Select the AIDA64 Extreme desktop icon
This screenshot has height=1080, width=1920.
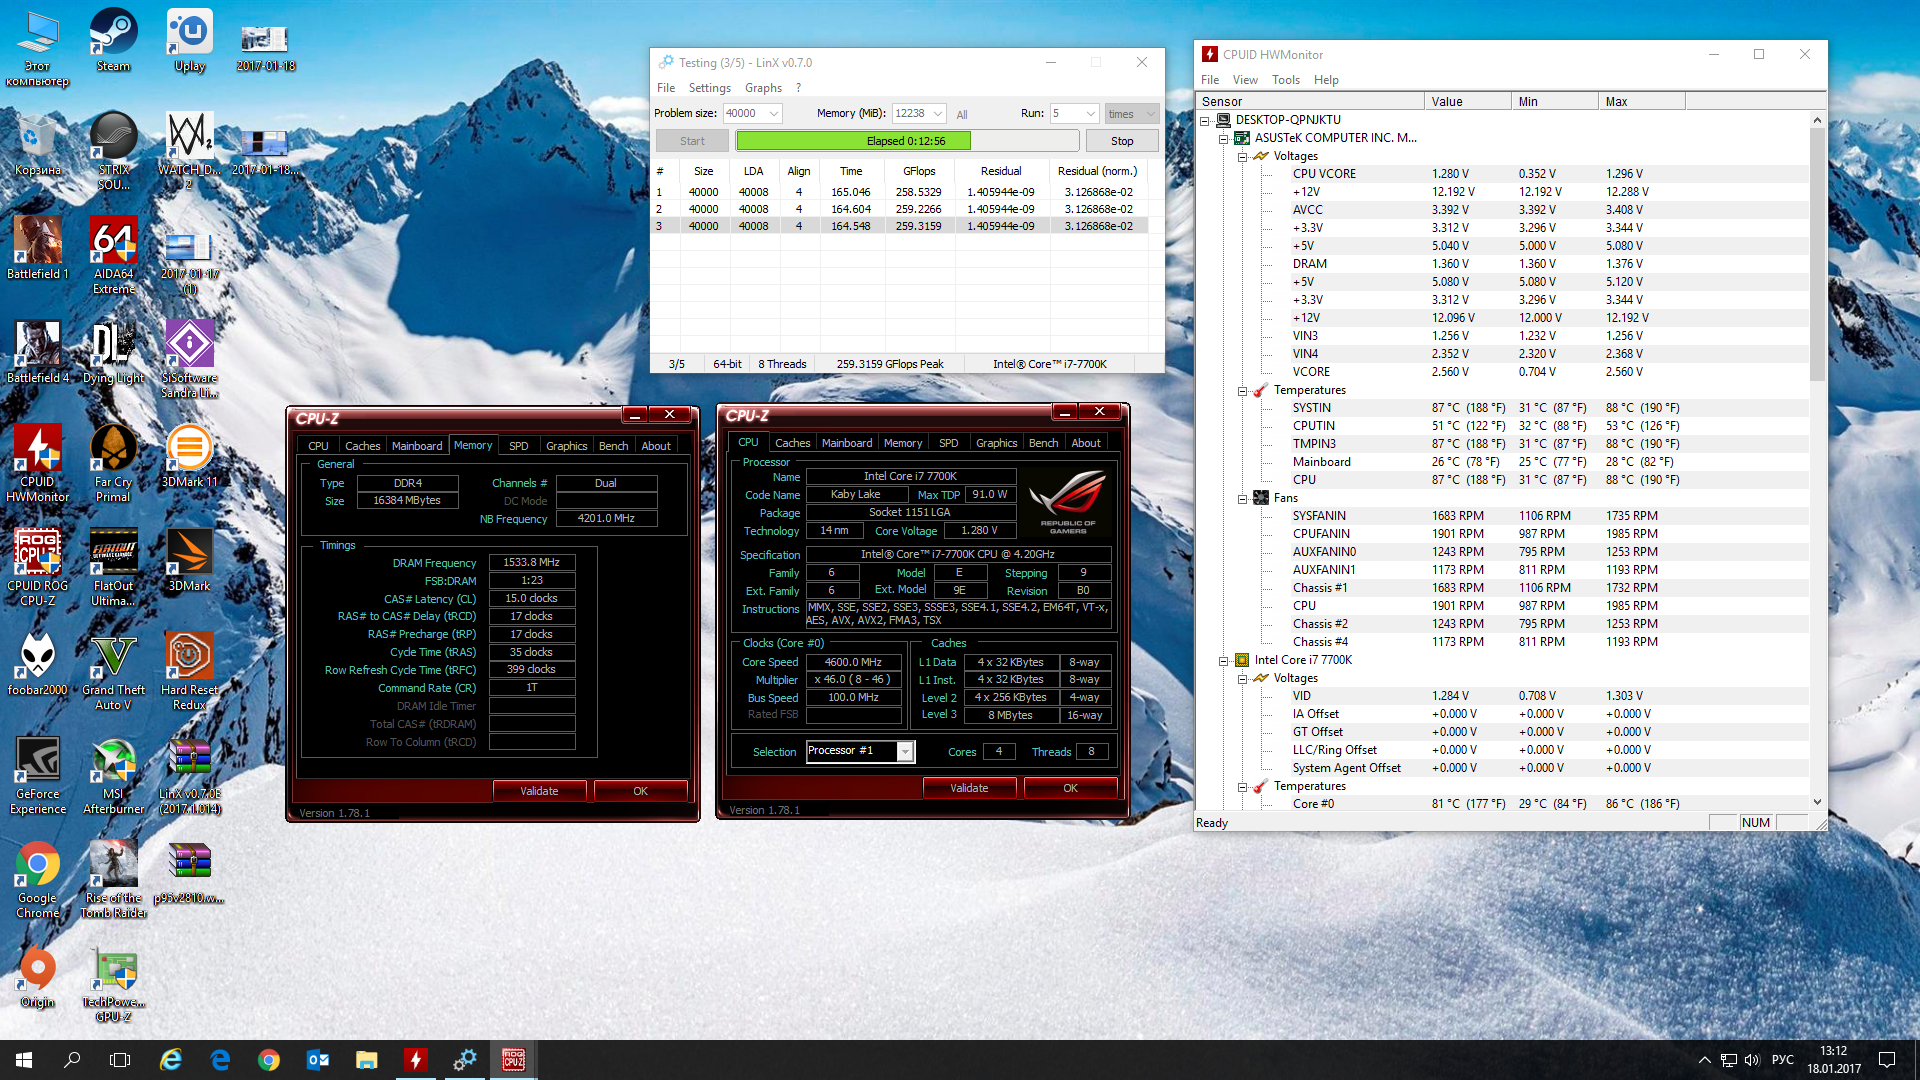pos(113,255)
